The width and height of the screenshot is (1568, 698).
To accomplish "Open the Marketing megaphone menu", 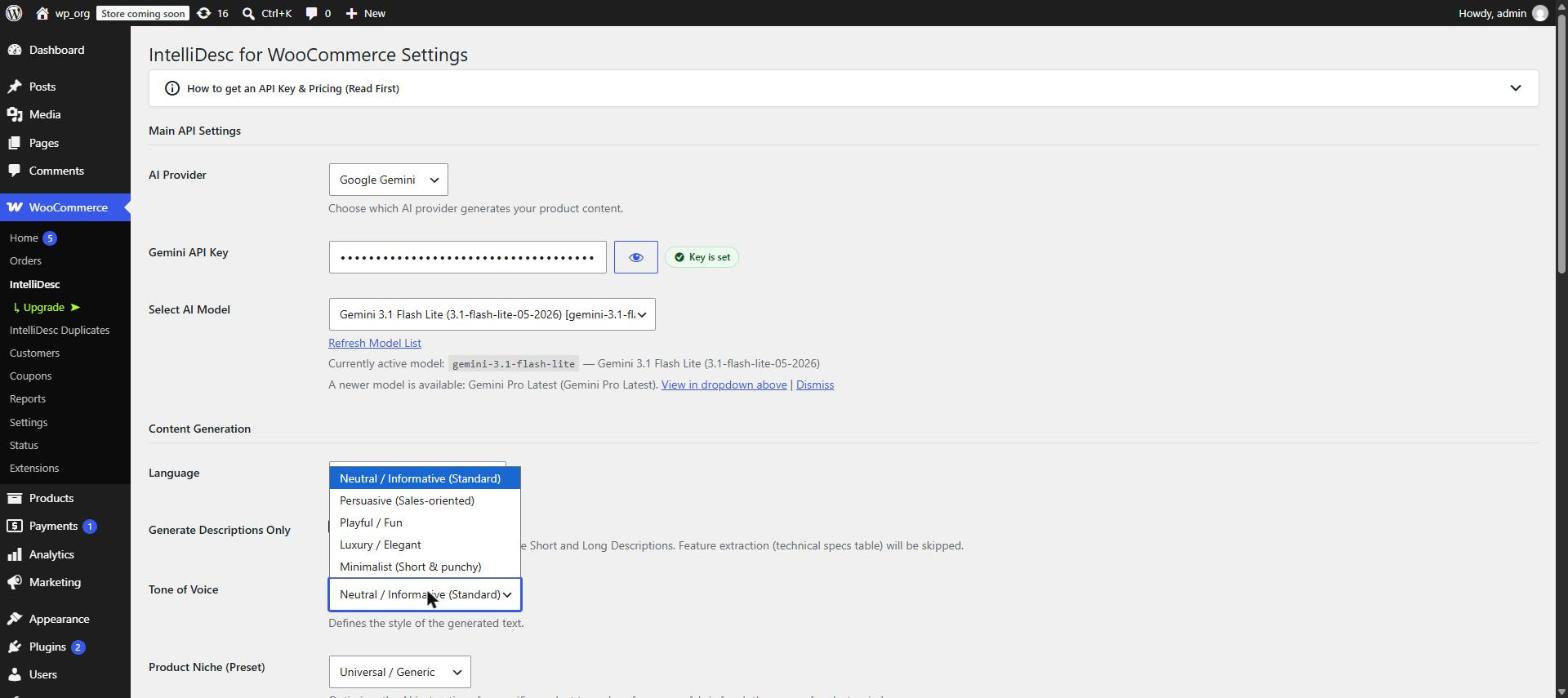I will click(55, 583).
